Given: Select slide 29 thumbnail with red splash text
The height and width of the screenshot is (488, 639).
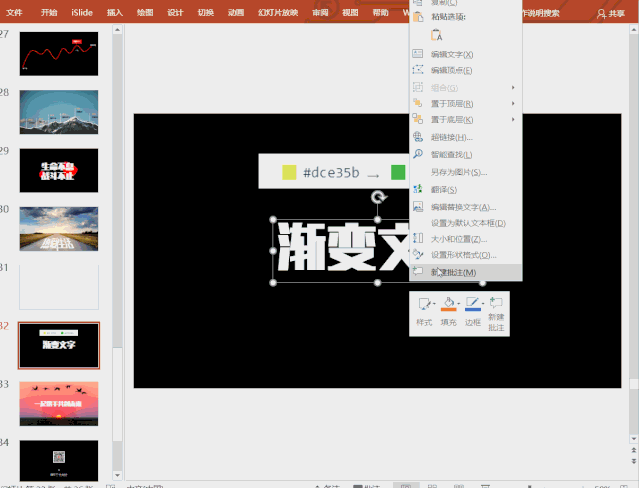Looking at the screenshot, I should coord(59,170).
